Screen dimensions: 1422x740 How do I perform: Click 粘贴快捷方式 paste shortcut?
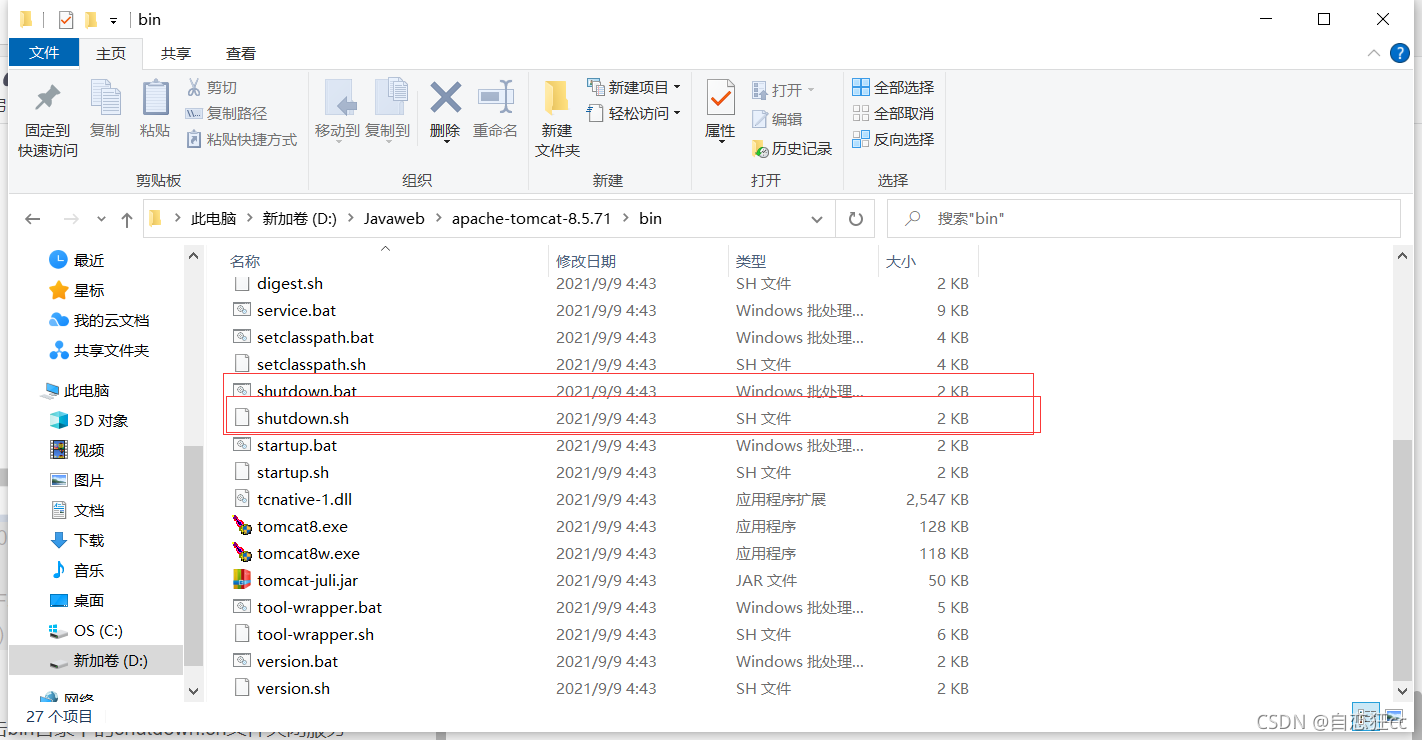[241, 140]
